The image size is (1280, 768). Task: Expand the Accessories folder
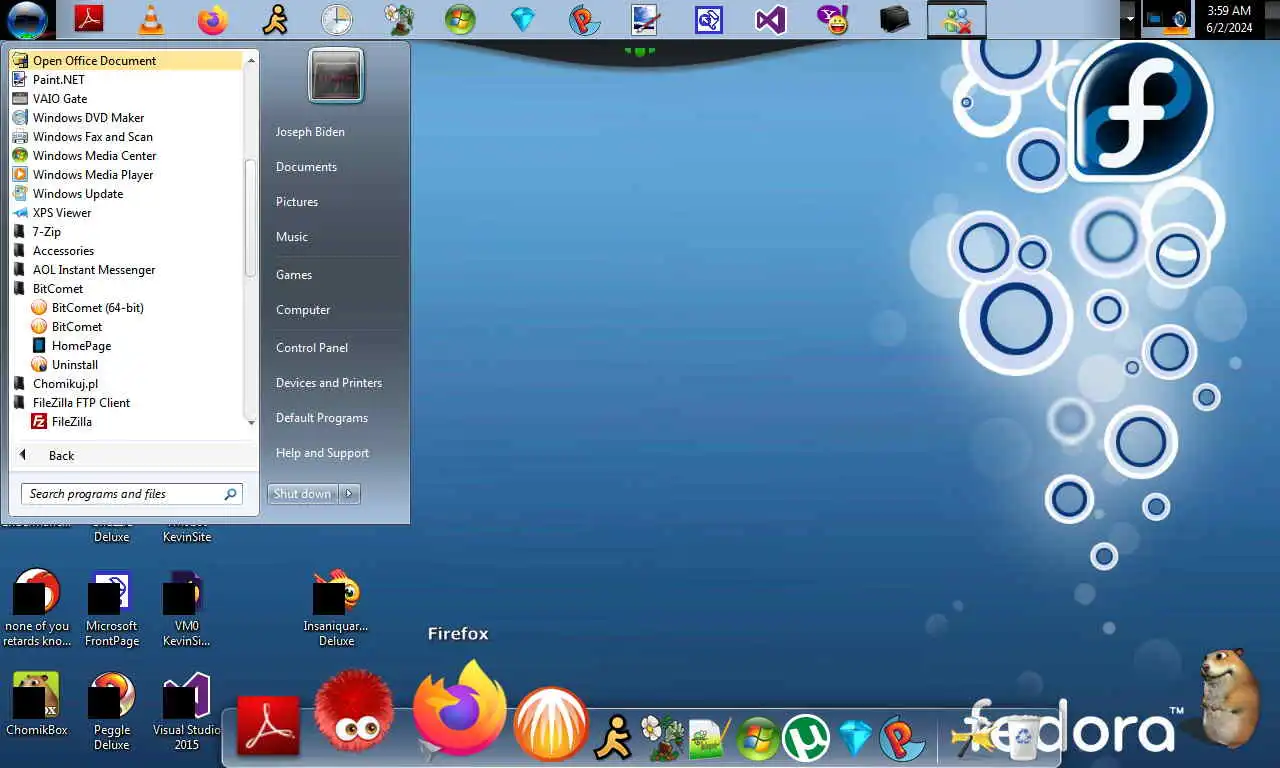[63, 250]
